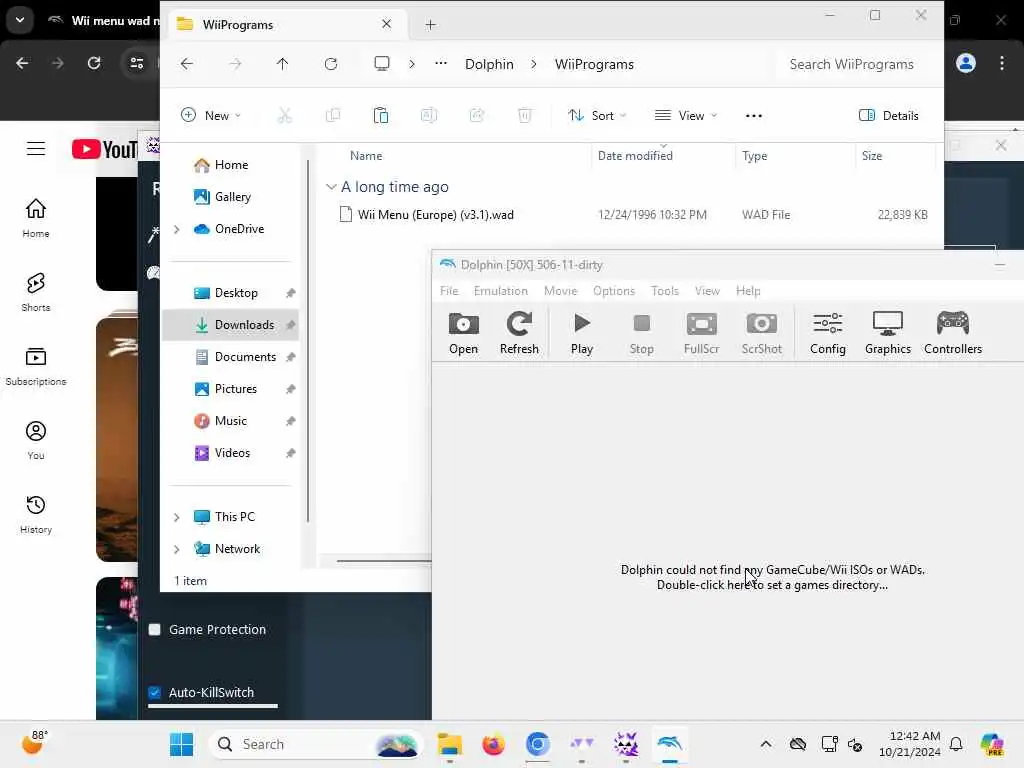Image resolution: width=1024 pixels, height=768 pixels.
Task: Open Home in Explorer sidebar
Action: (x=231, y=165)
